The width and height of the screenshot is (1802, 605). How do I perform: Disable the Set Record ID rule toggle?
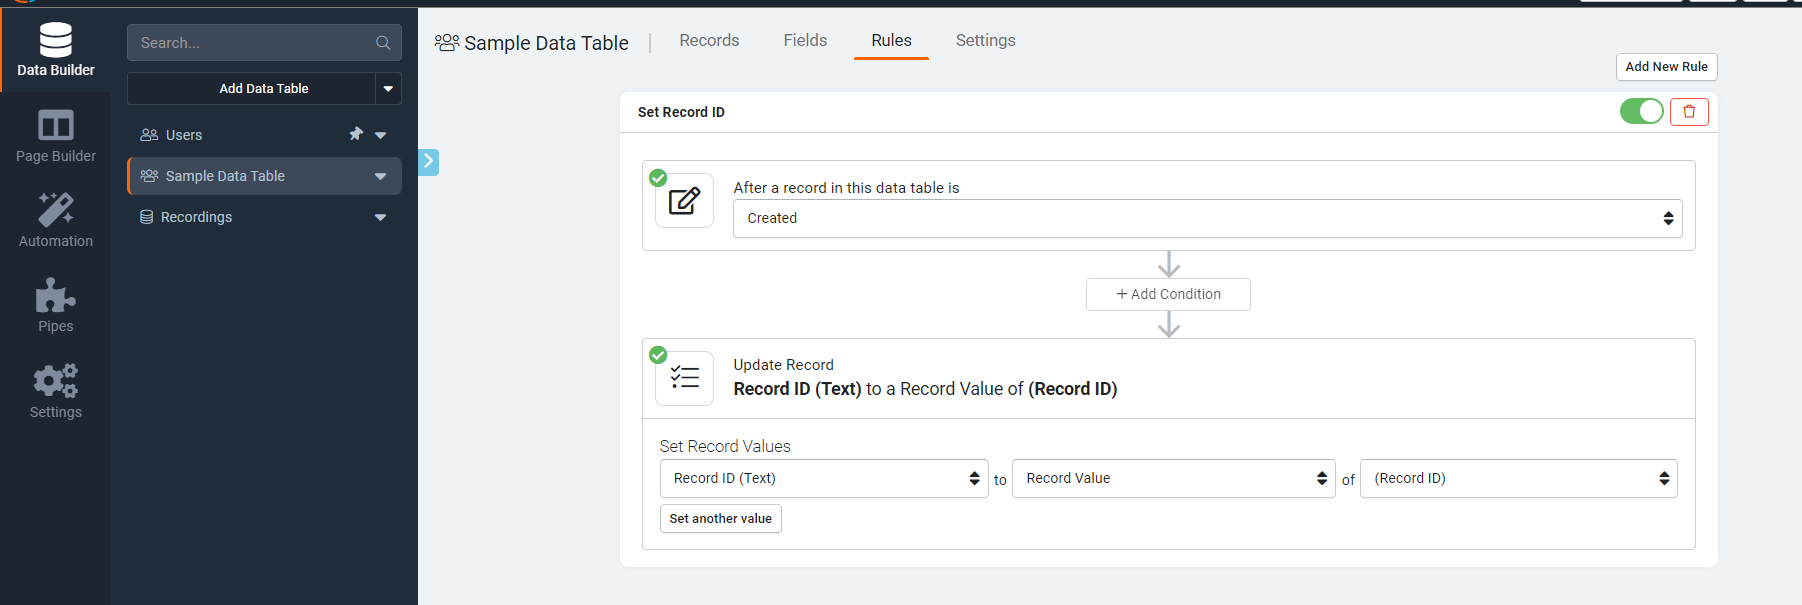click(1641, 112)
